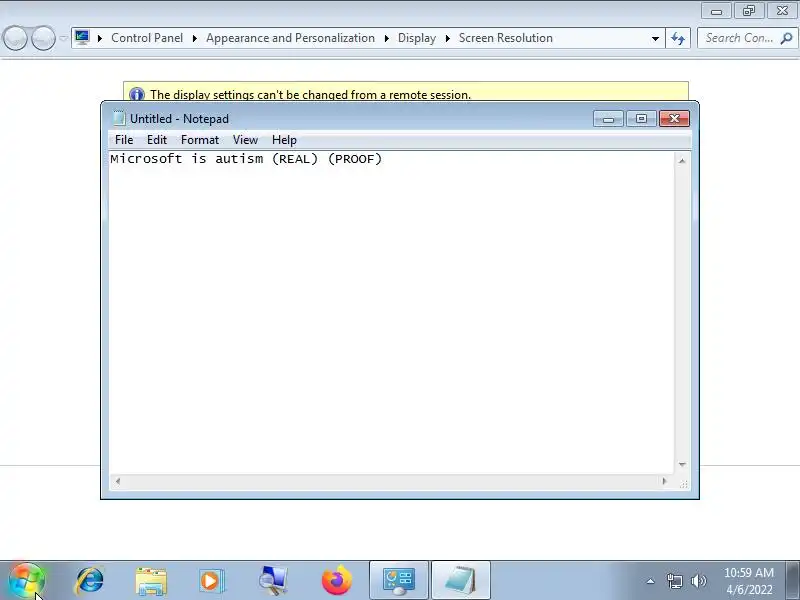Click Back button in Control Panel window
Screen dimensions: 800x600
point(15,38)
